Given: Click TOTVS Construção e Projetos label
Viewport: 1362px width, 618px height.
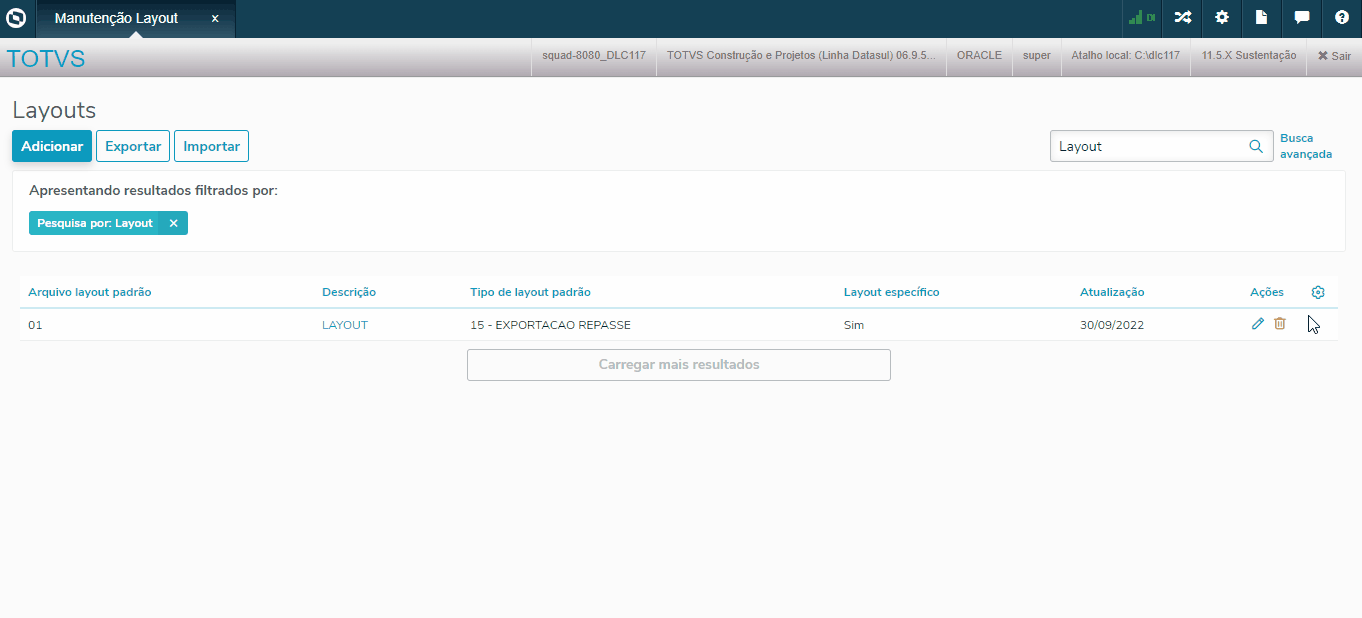Looking at the screenshot, I should 801,56.
